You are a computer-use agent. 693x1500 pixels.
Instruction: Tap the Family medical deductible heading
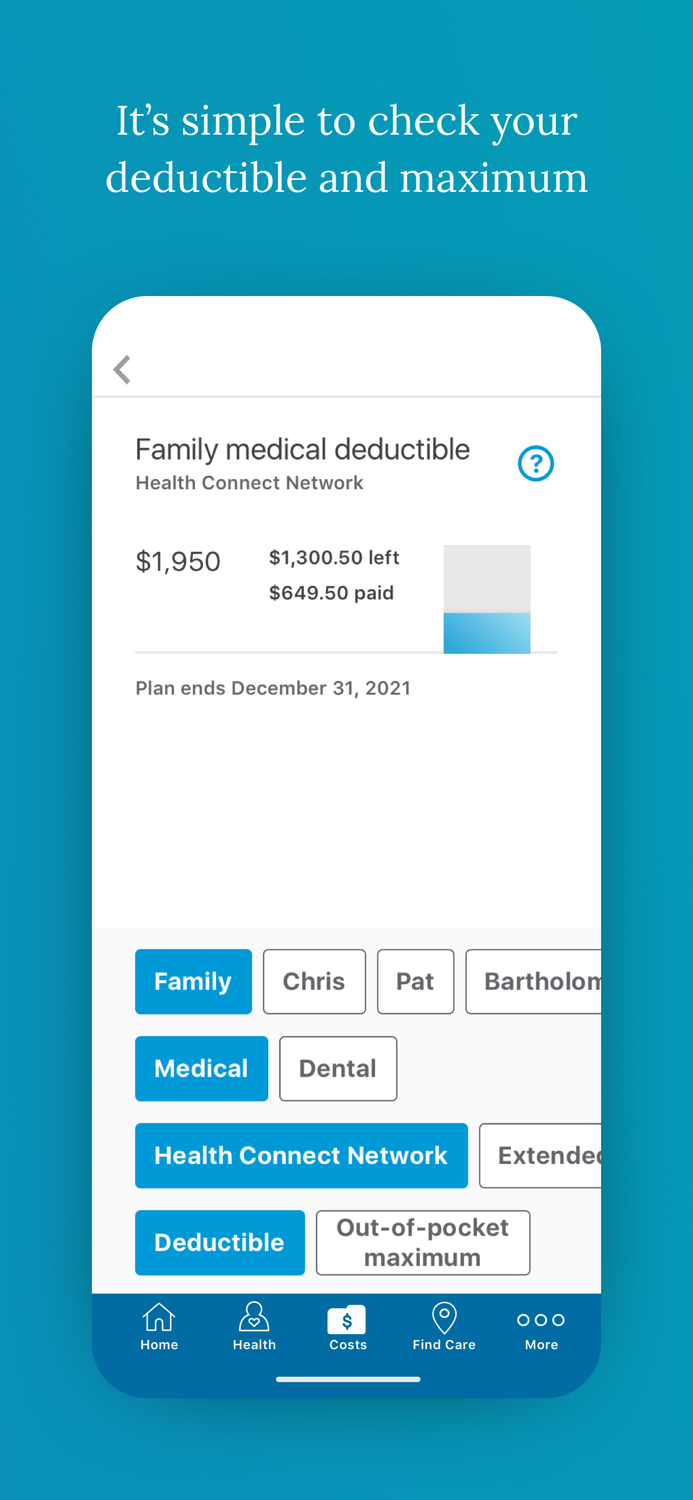302,450
